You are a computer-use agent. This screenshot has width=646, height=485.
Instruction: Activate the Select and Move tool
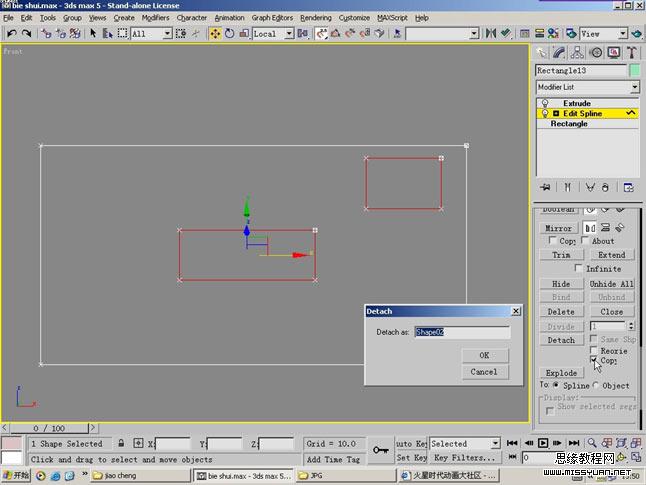click(x=215, y=33)
